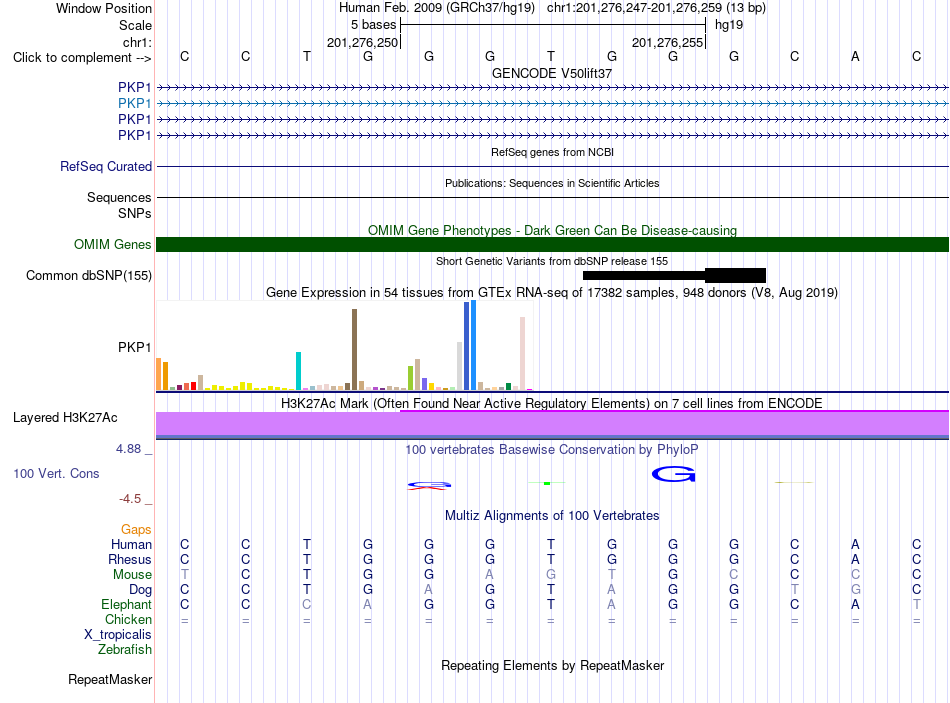Viewport: 950px width, 703px height.
Task: Click the light blue PKP1 transcript label
Action: click(x=135, y=103)
